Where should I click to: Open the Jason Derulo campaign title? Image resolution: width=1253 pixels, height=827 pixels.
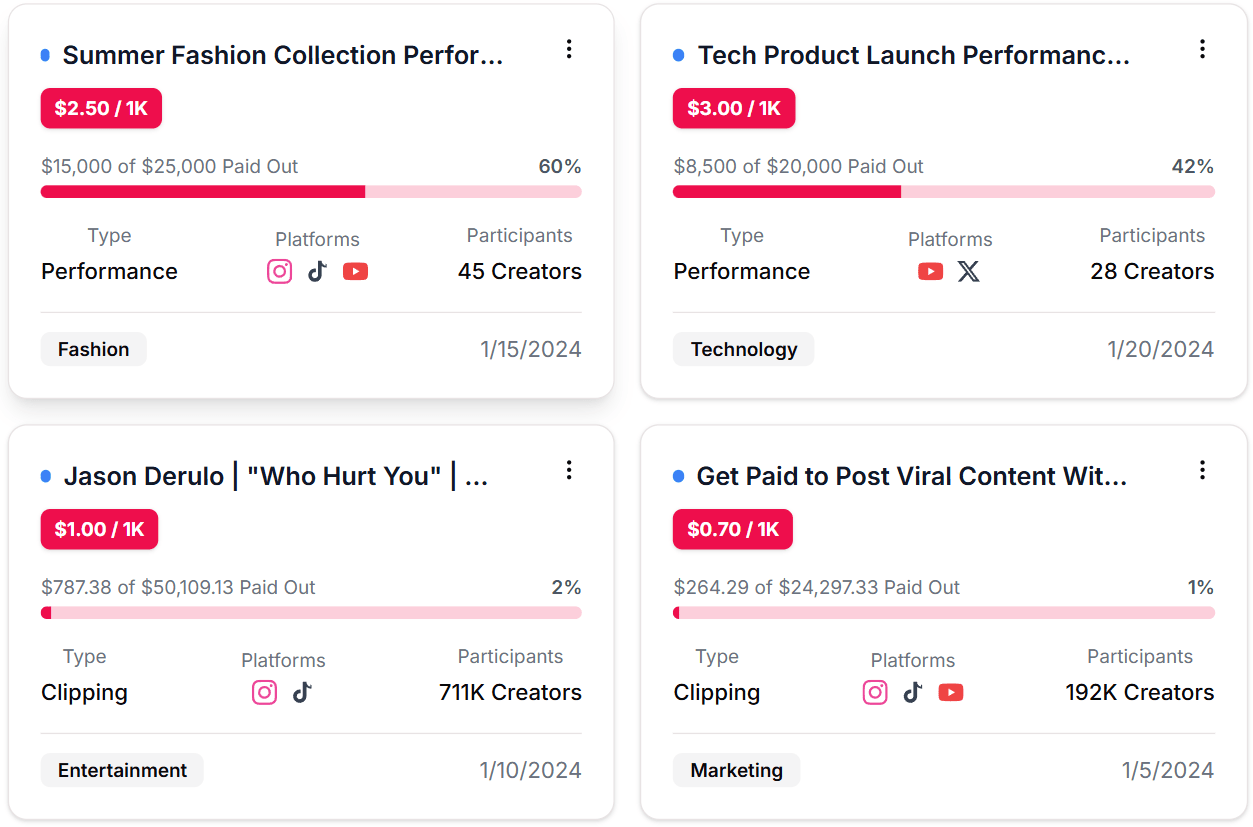tap(275, 476)
